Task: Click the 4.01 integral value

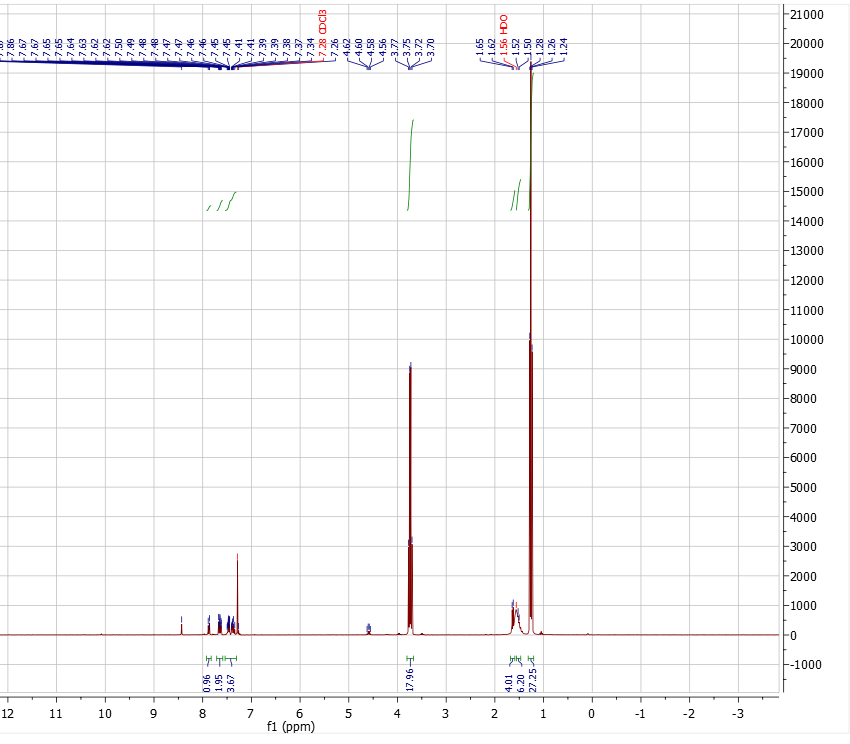Action: (x=507, y=681)
